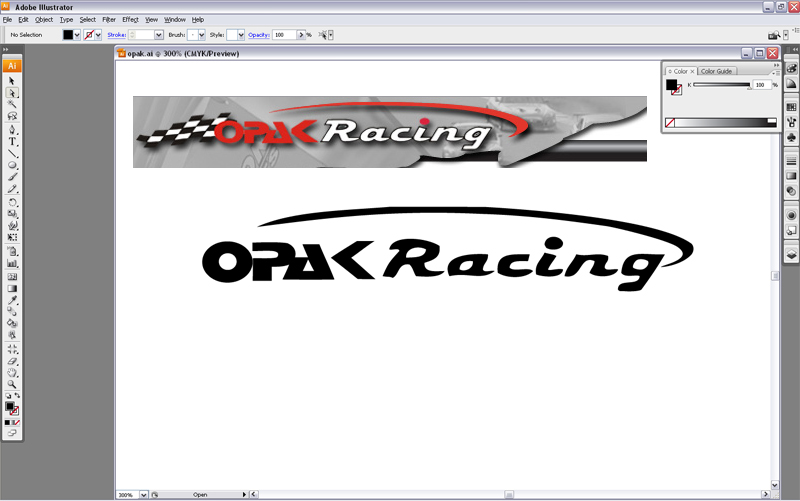Select the Line Segment tool
The width and height of the screenshot is (800, 501).
pos(12,154)
